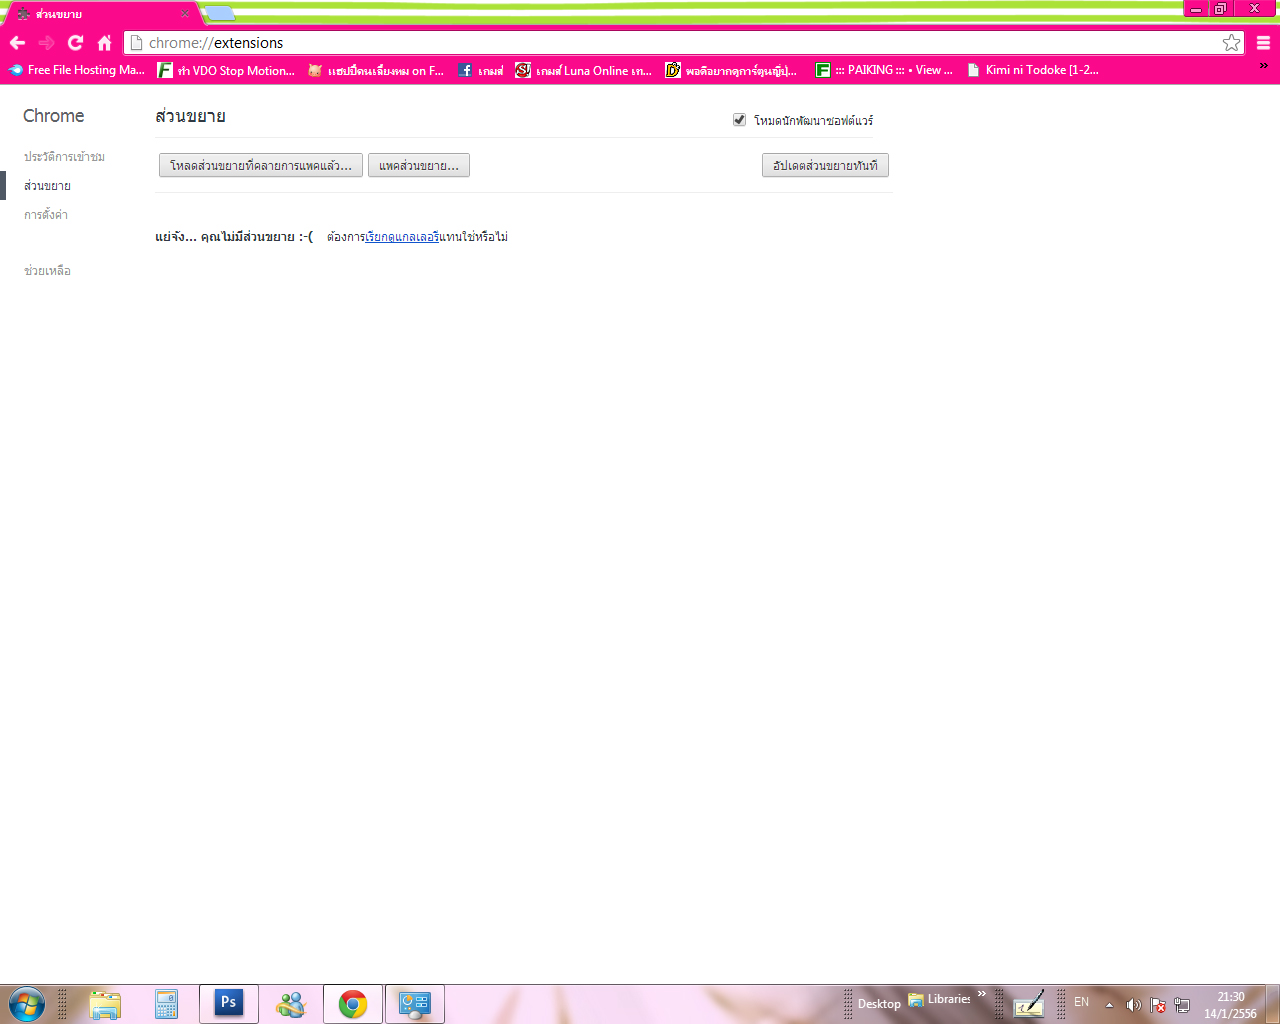
Task: Launch Calculator from the taskbar
Action: [166, 1004]
